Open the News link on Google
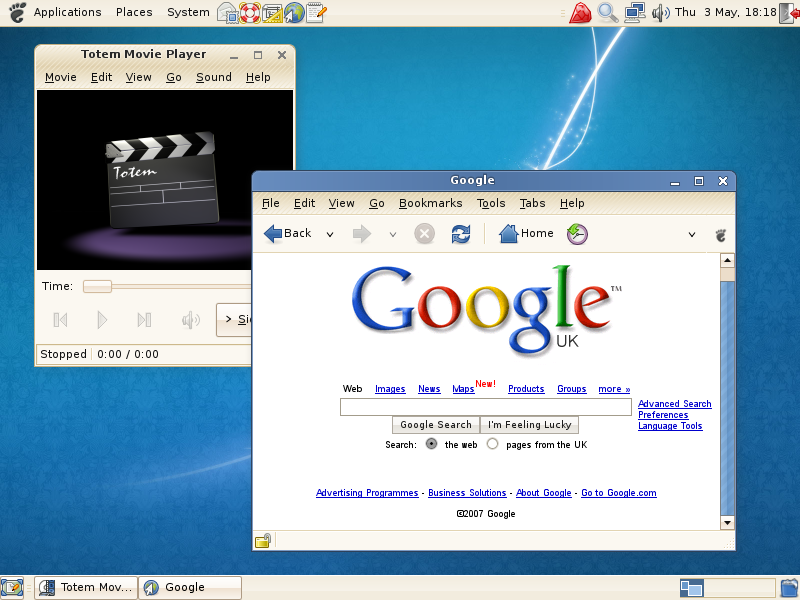This screenshot has height=600, width=800. 429,389
